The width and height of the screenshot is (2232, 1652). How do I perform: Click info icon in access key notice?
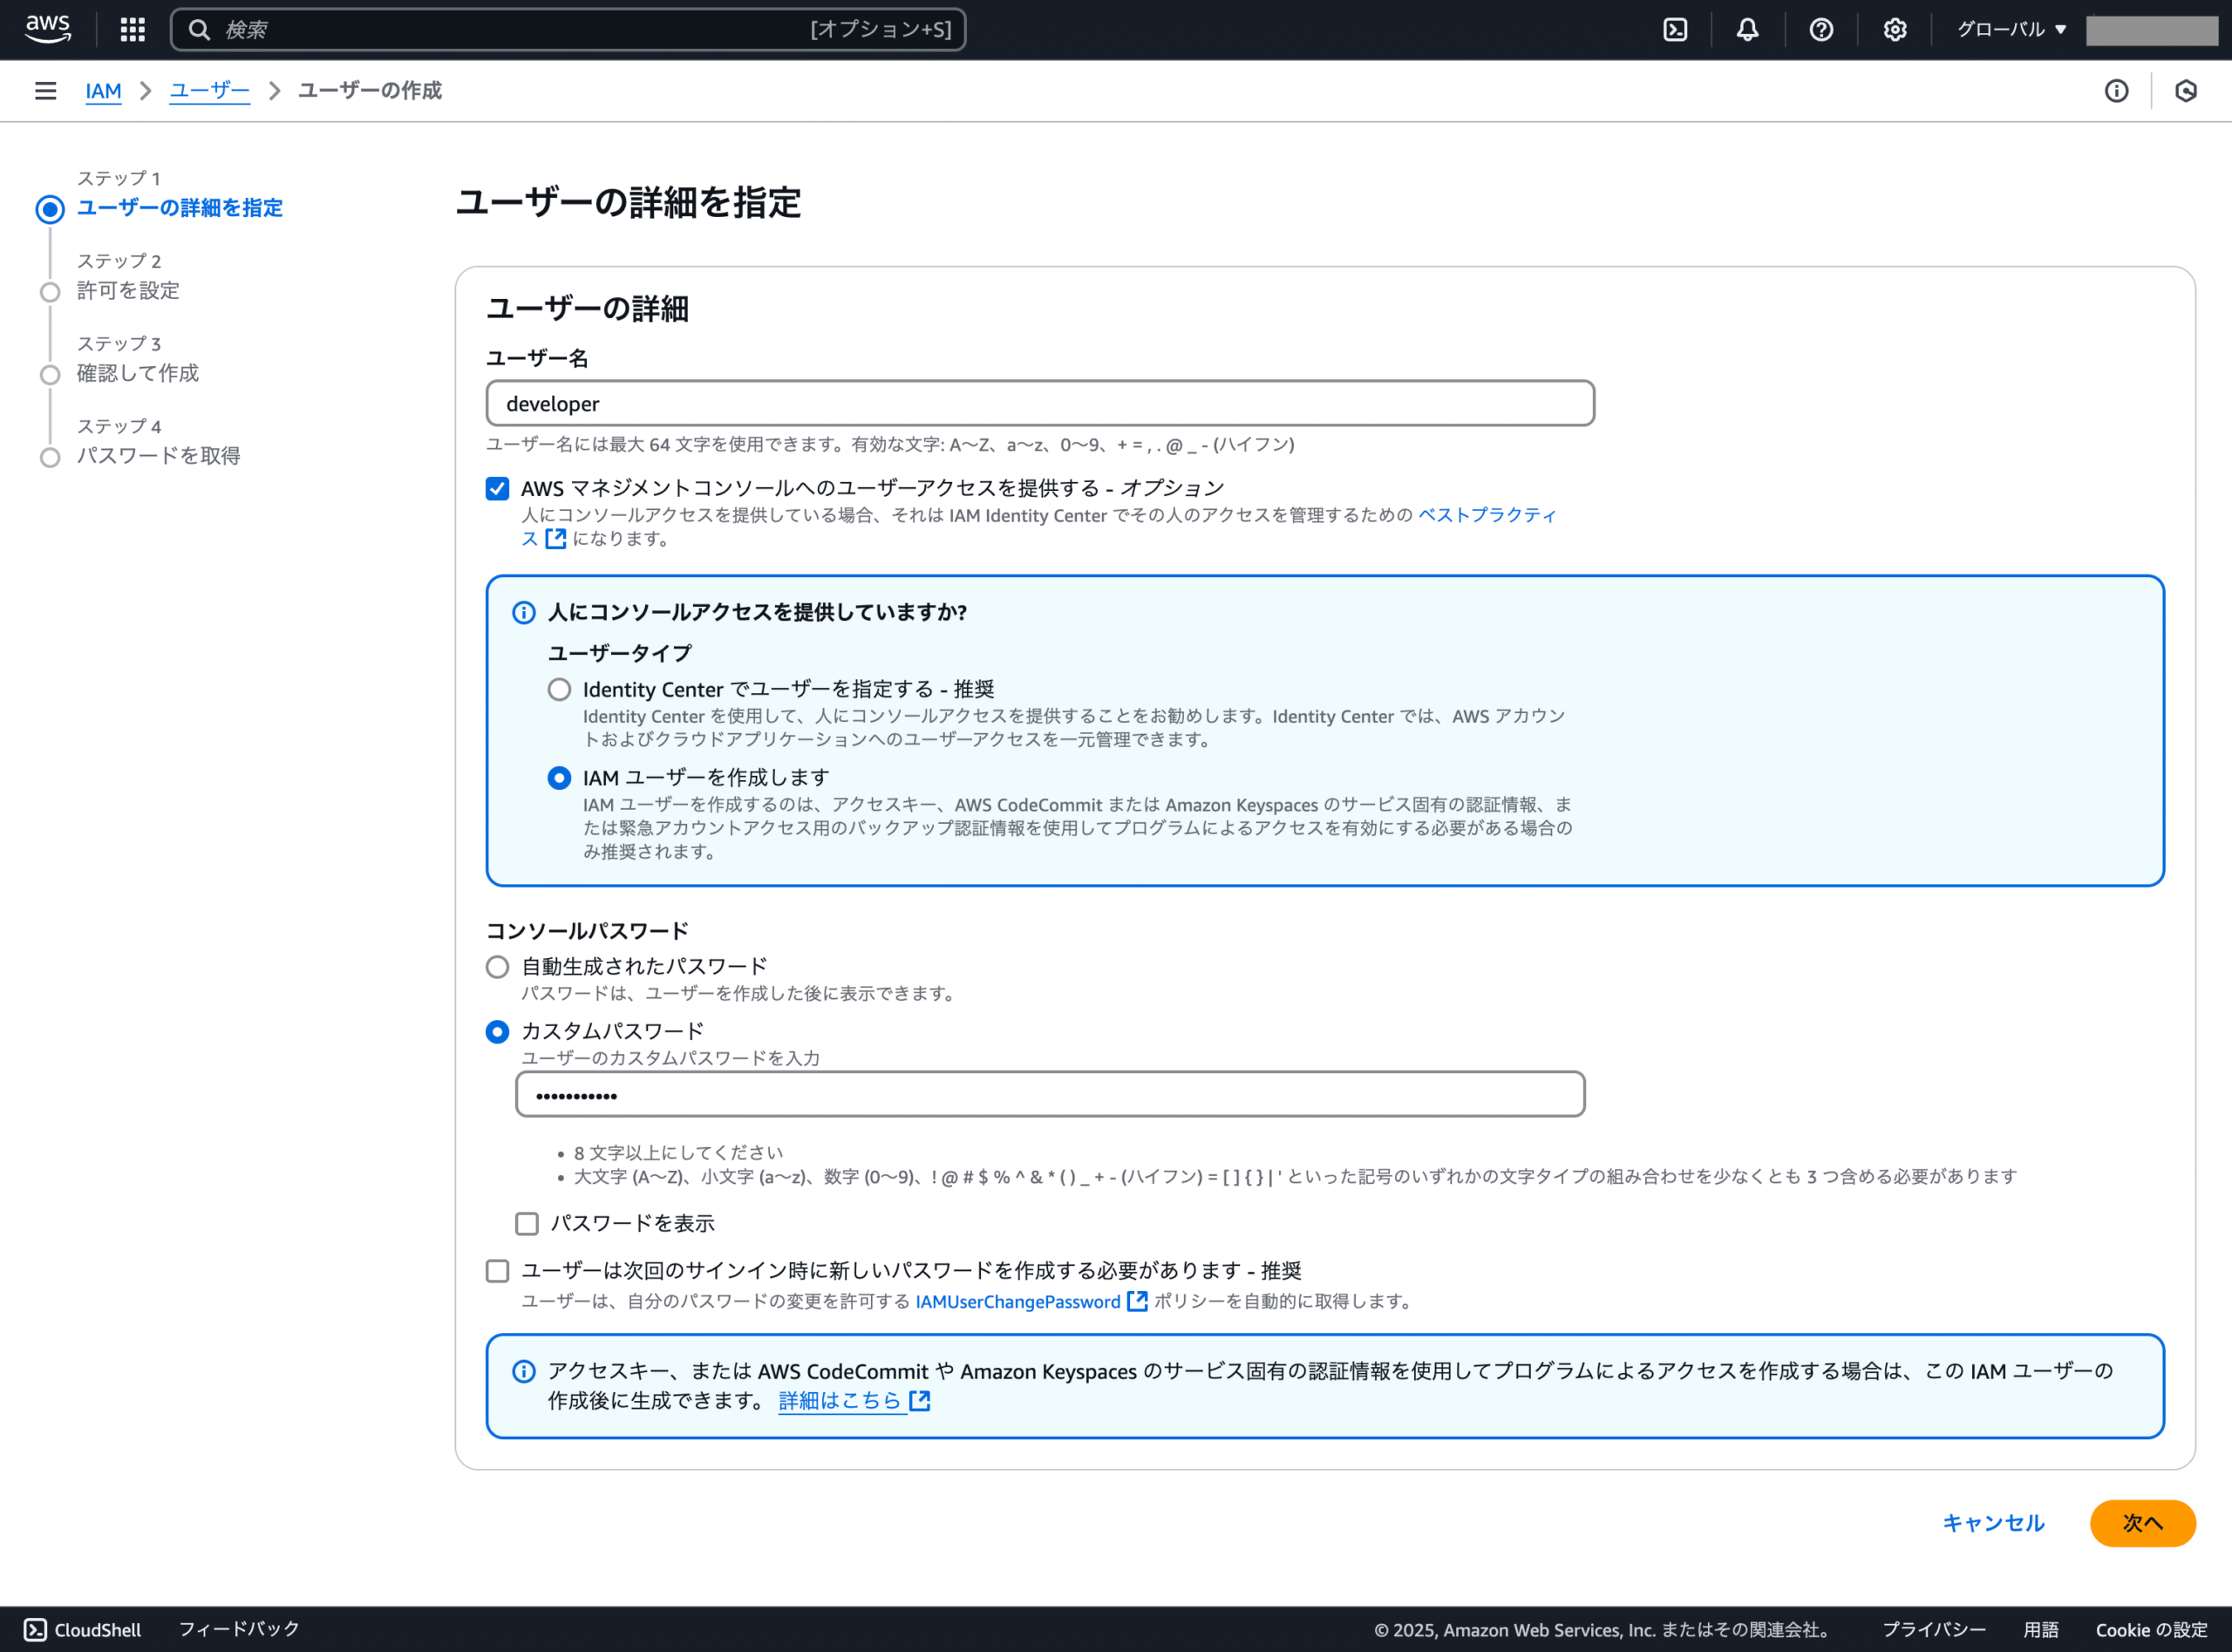(x=523, y=1371)
